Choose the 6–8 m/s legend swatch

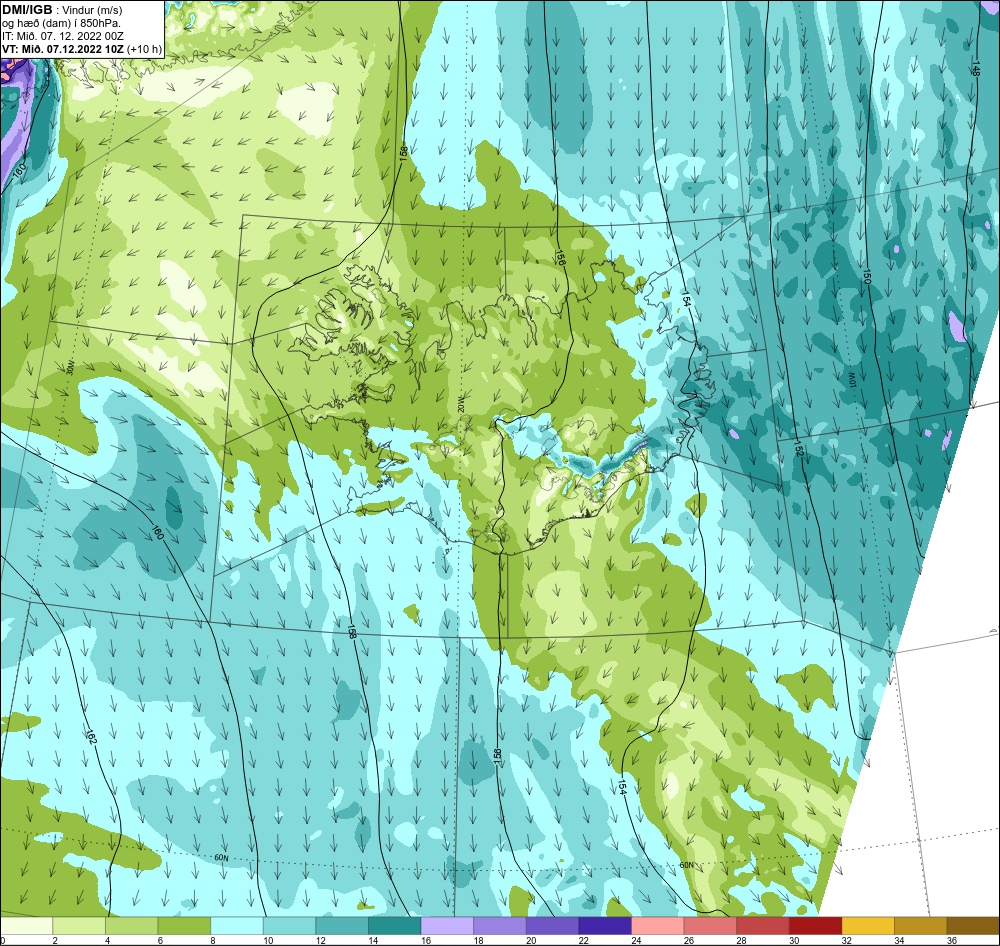point(184,926)
